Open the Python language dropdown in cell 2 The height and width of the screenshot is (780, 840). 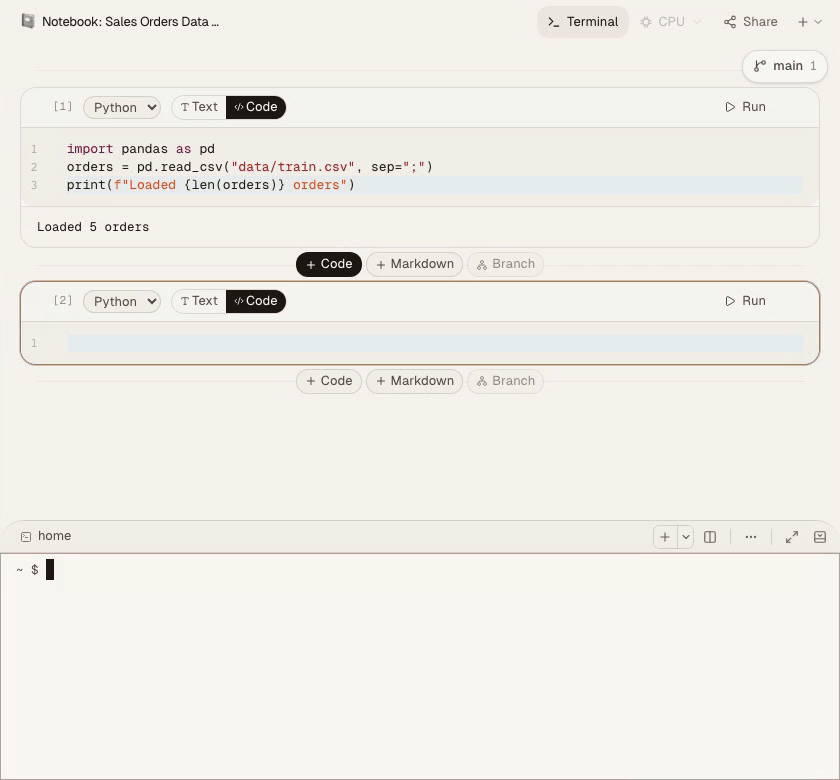122,301
